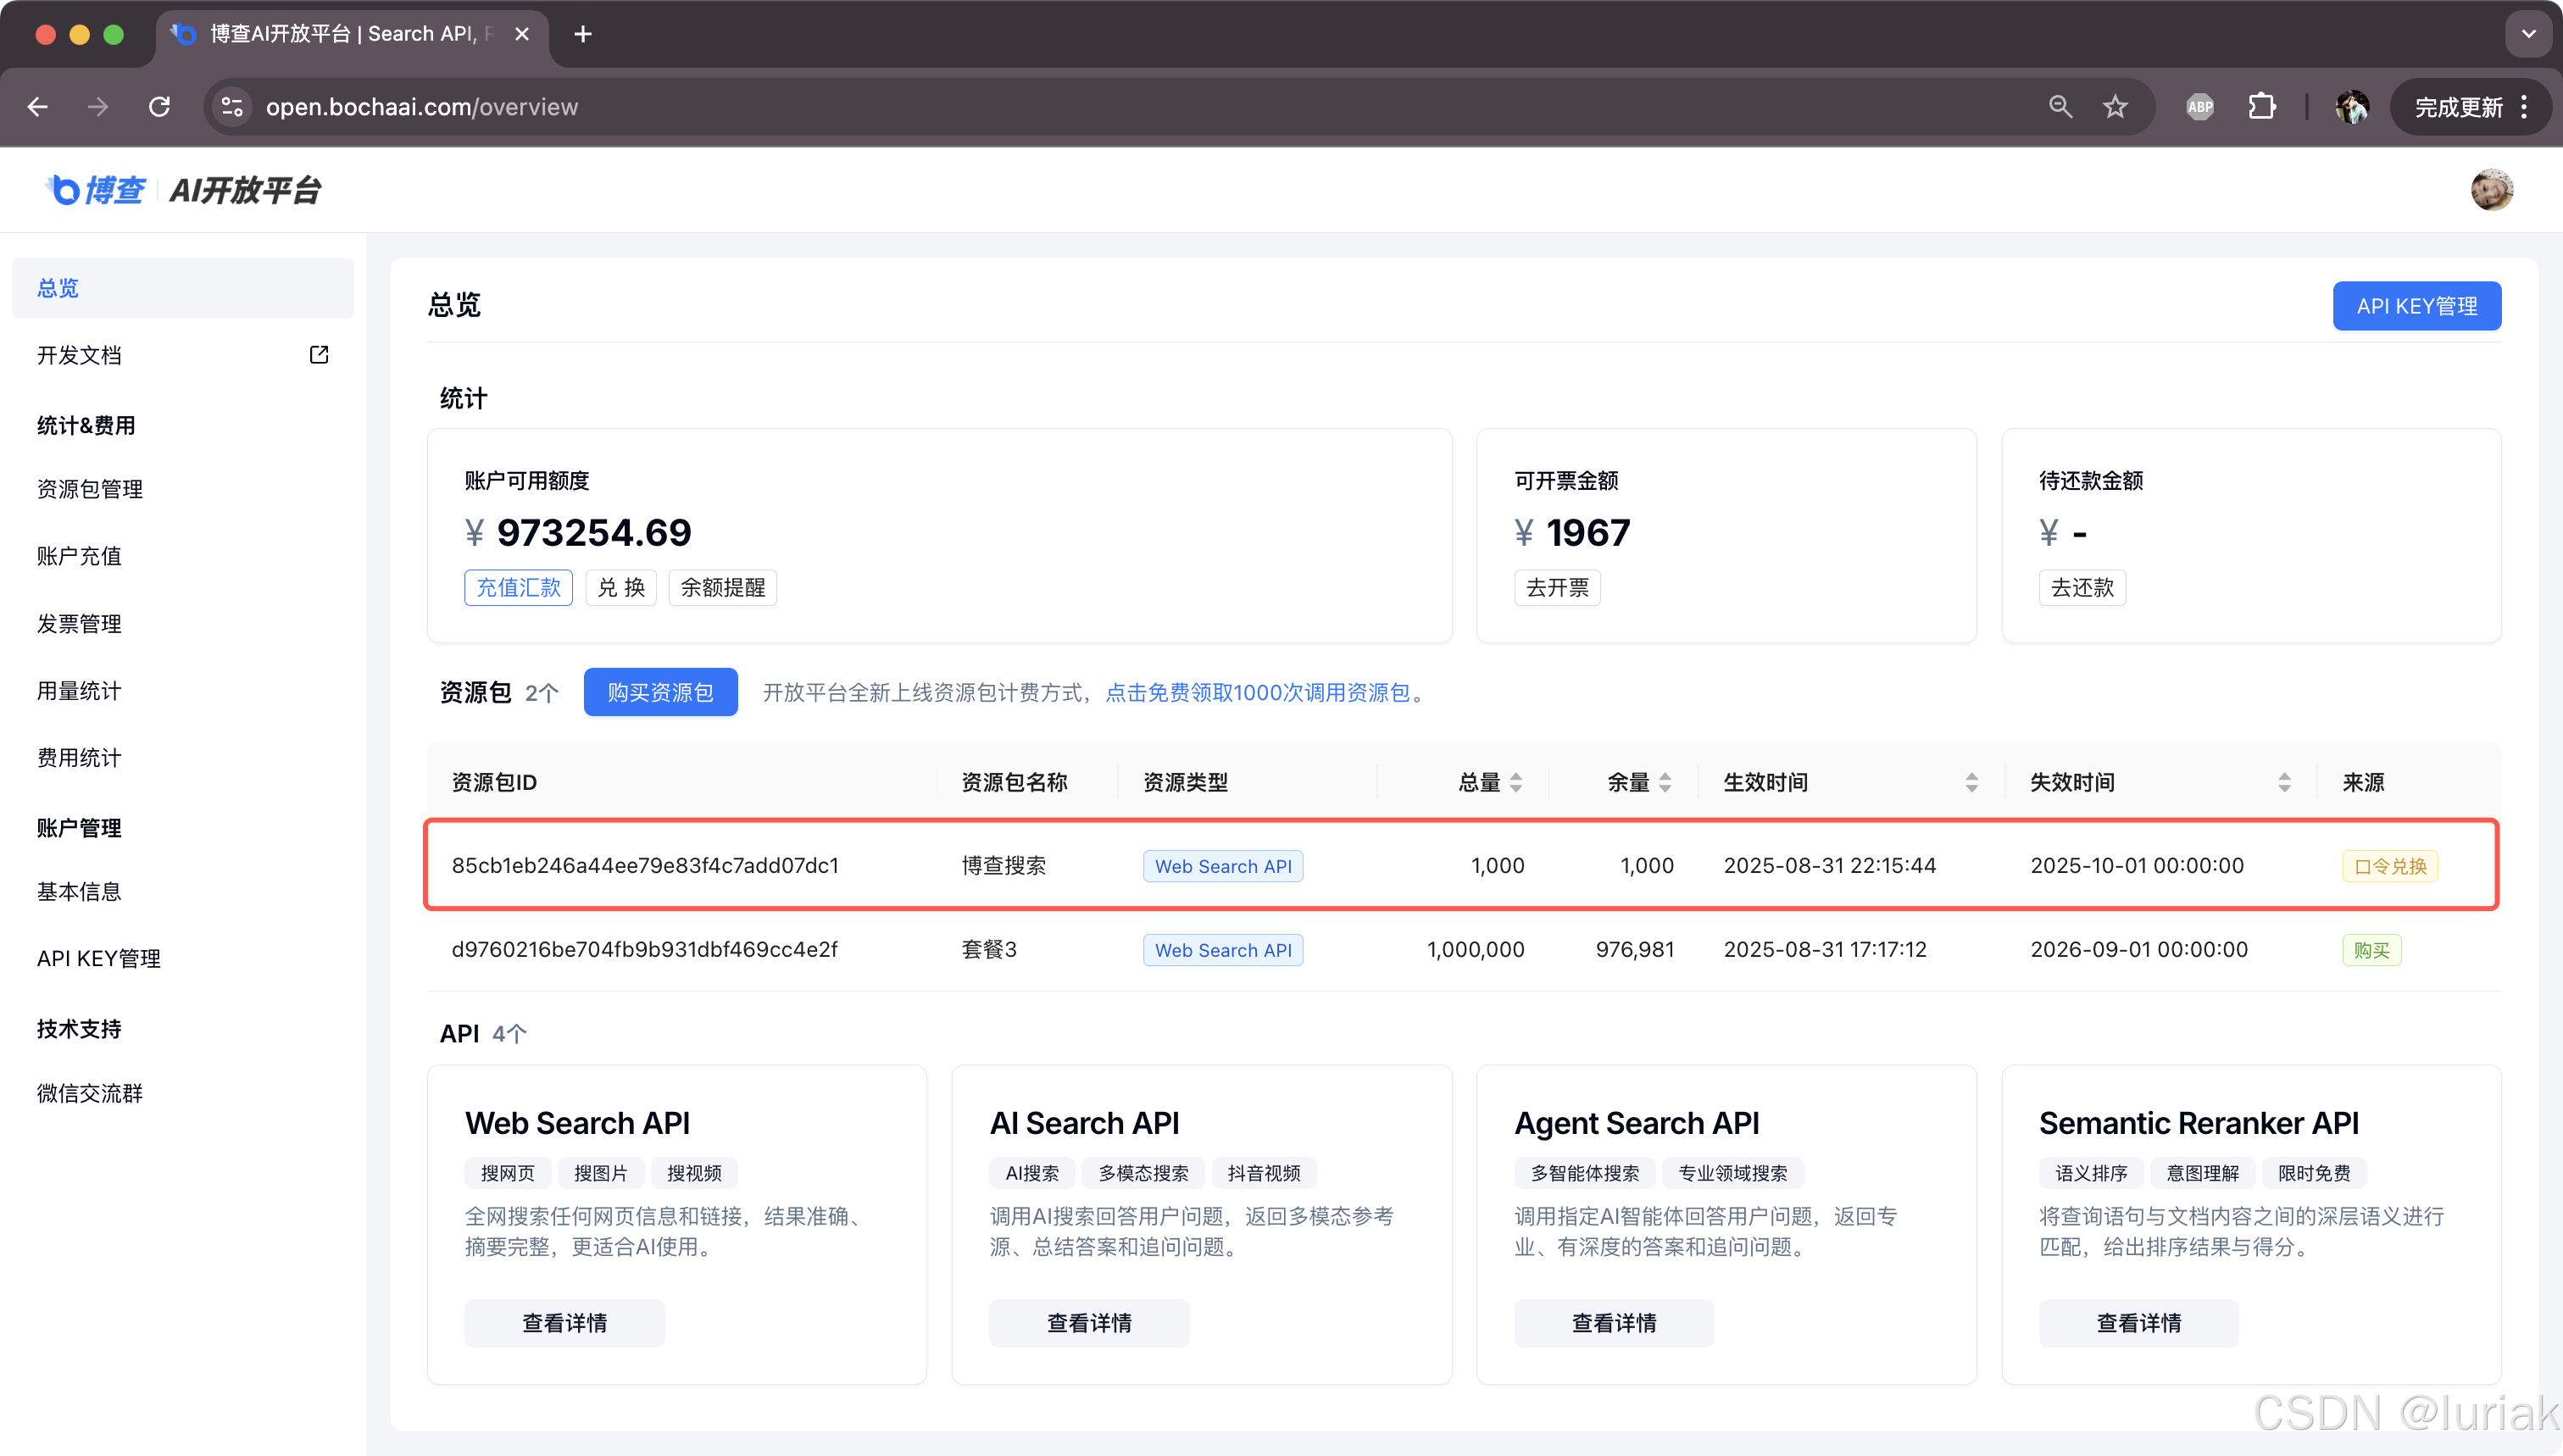Open 微信交流群 in the sidebar
Image resolution: width=2563 pixels, height=1456 pixels.
click(x=183, y=1093)
